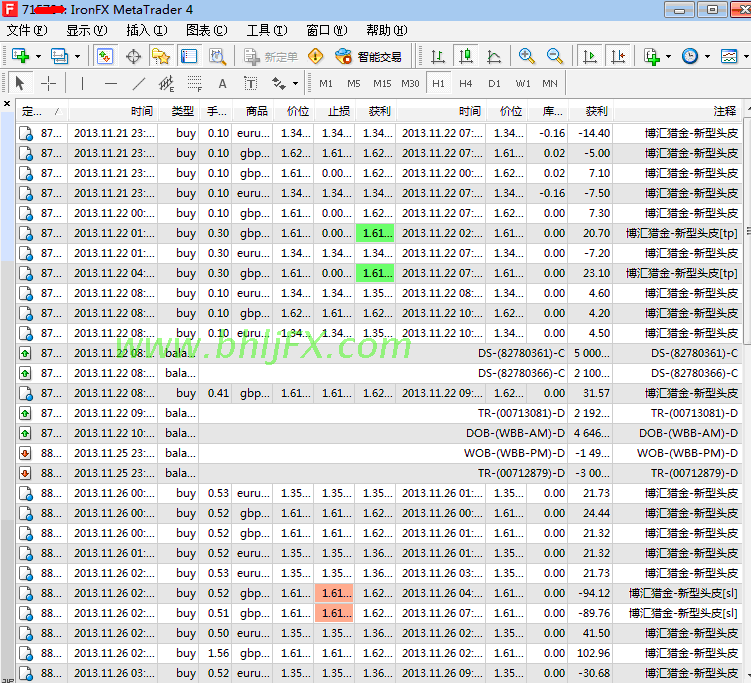The width and height of the screenshot is (751, 683).
Task: Open the 文件 menu
Action: tap(27, 31)
